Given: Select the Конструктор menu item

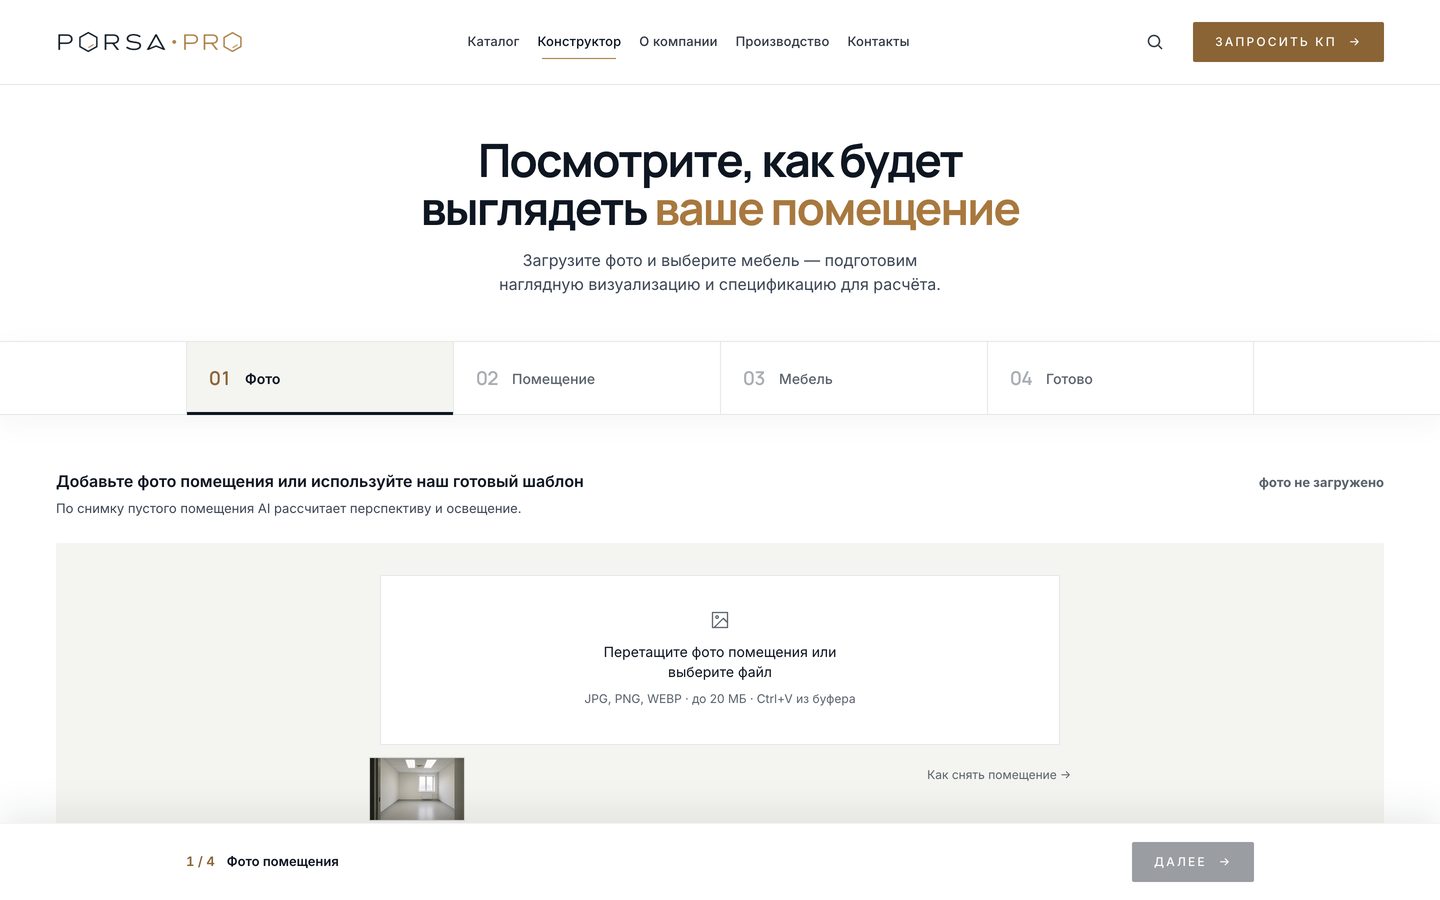Looking at the screenshot, I should tap(579, 42).
